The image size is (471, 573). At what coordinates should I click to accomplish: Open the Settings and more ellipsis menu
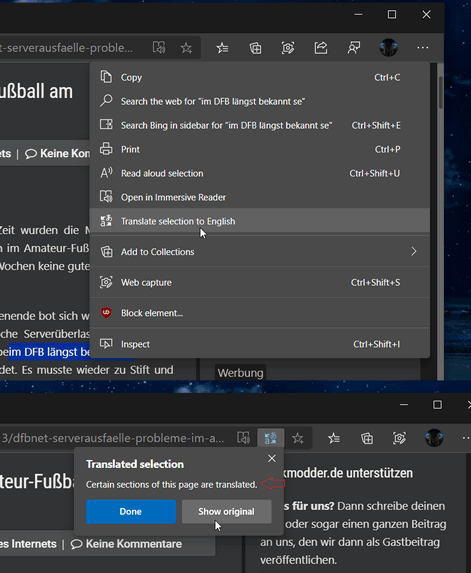[422, 48]
